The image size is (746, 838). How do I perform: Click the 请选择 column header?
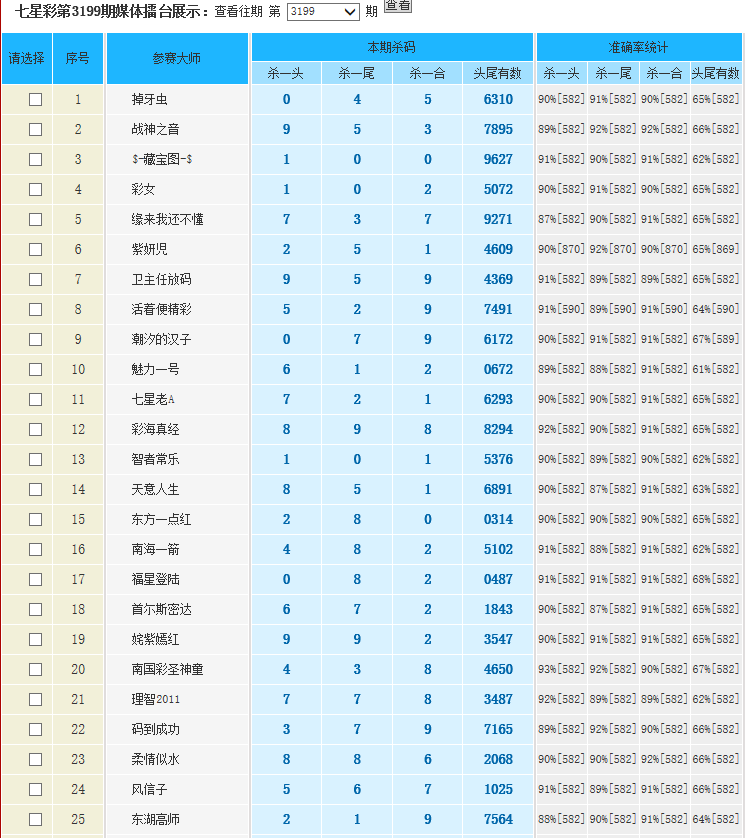click(x=27, y=59)
